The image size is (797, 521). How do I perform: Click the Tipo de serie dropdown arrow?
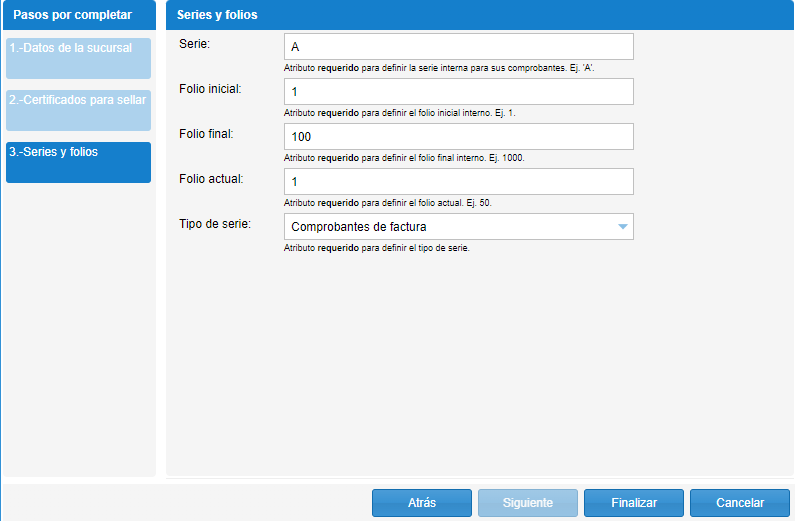point(623,227)
